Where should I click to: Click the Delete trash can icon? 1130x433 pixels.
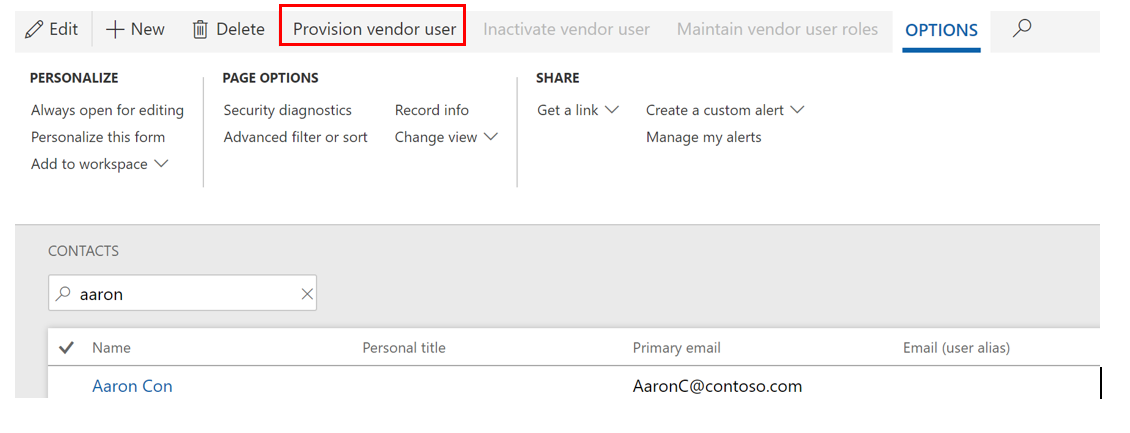pos(200,30)
